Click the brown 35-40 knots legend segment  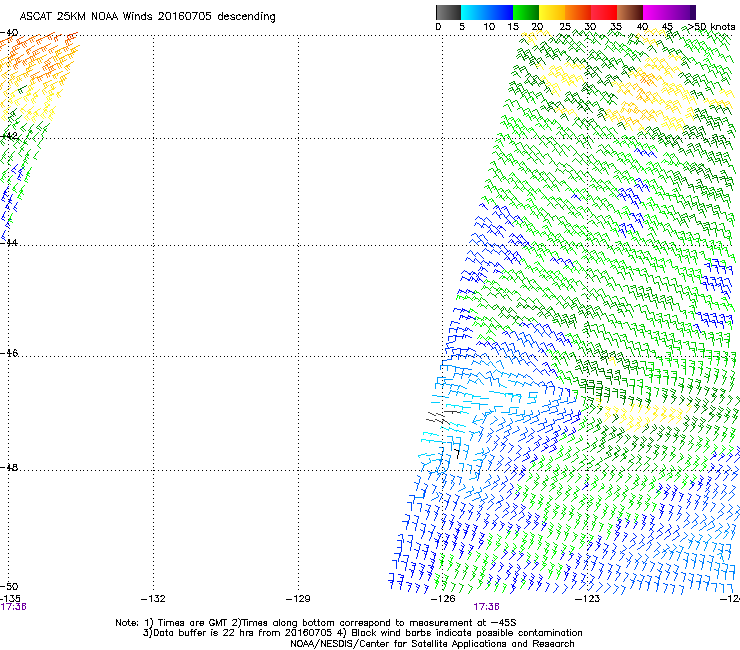630,12
